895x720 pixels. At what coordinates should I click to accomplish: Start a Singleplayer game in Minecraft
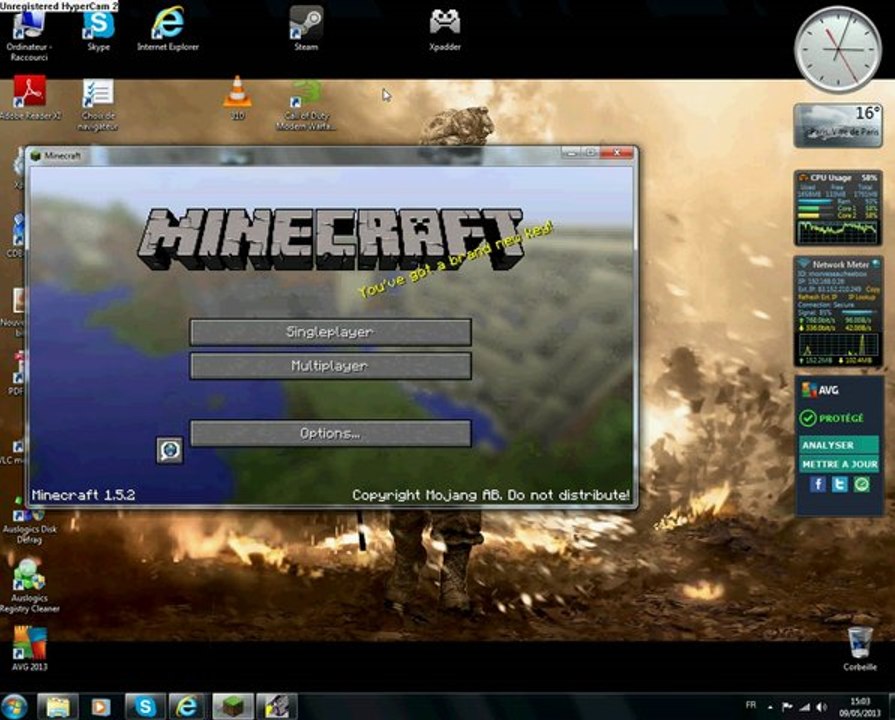click(x=330, y=332)
